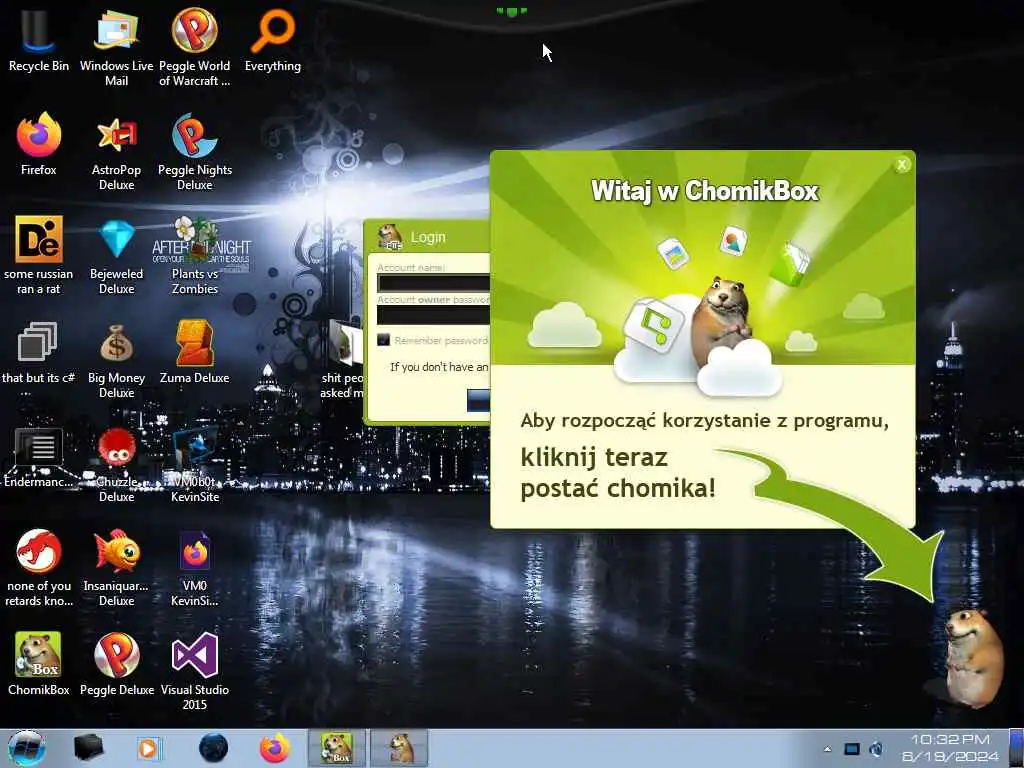This screenshot has width=1024, height=768.
Task: Open the dark globe taskbar icon
Action: (213, 748)
